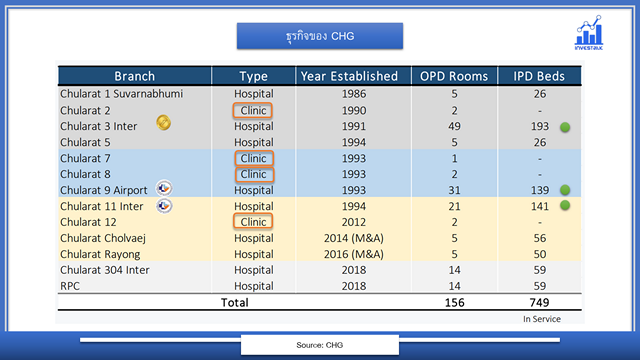Click the Clinic type in Chularat 12 row
Screen dimensions: 640x360
pyautogui.click(x=253, y=222)
